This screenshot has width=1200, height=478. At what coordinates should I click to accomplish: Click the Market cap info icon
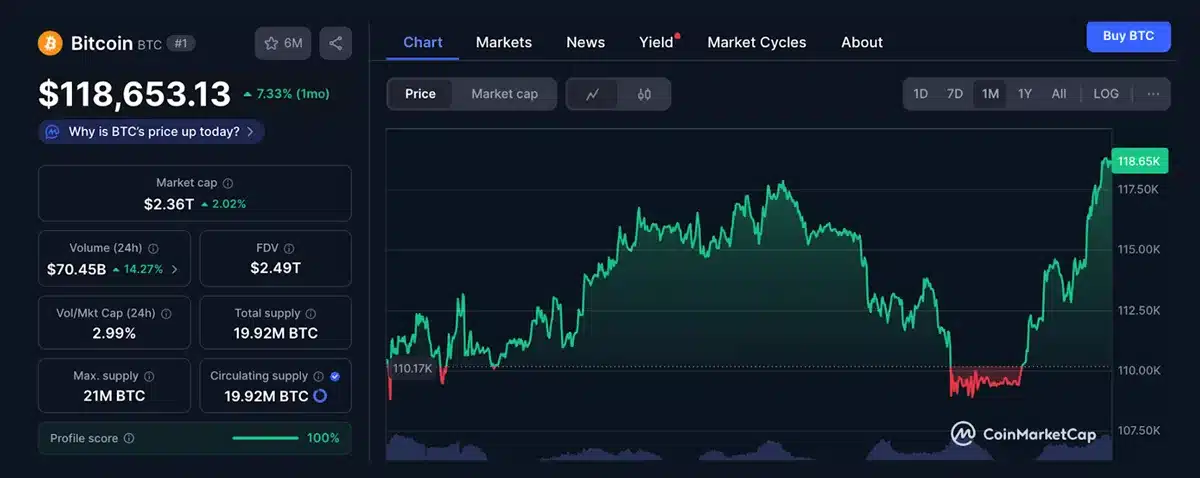pos(228,184)
